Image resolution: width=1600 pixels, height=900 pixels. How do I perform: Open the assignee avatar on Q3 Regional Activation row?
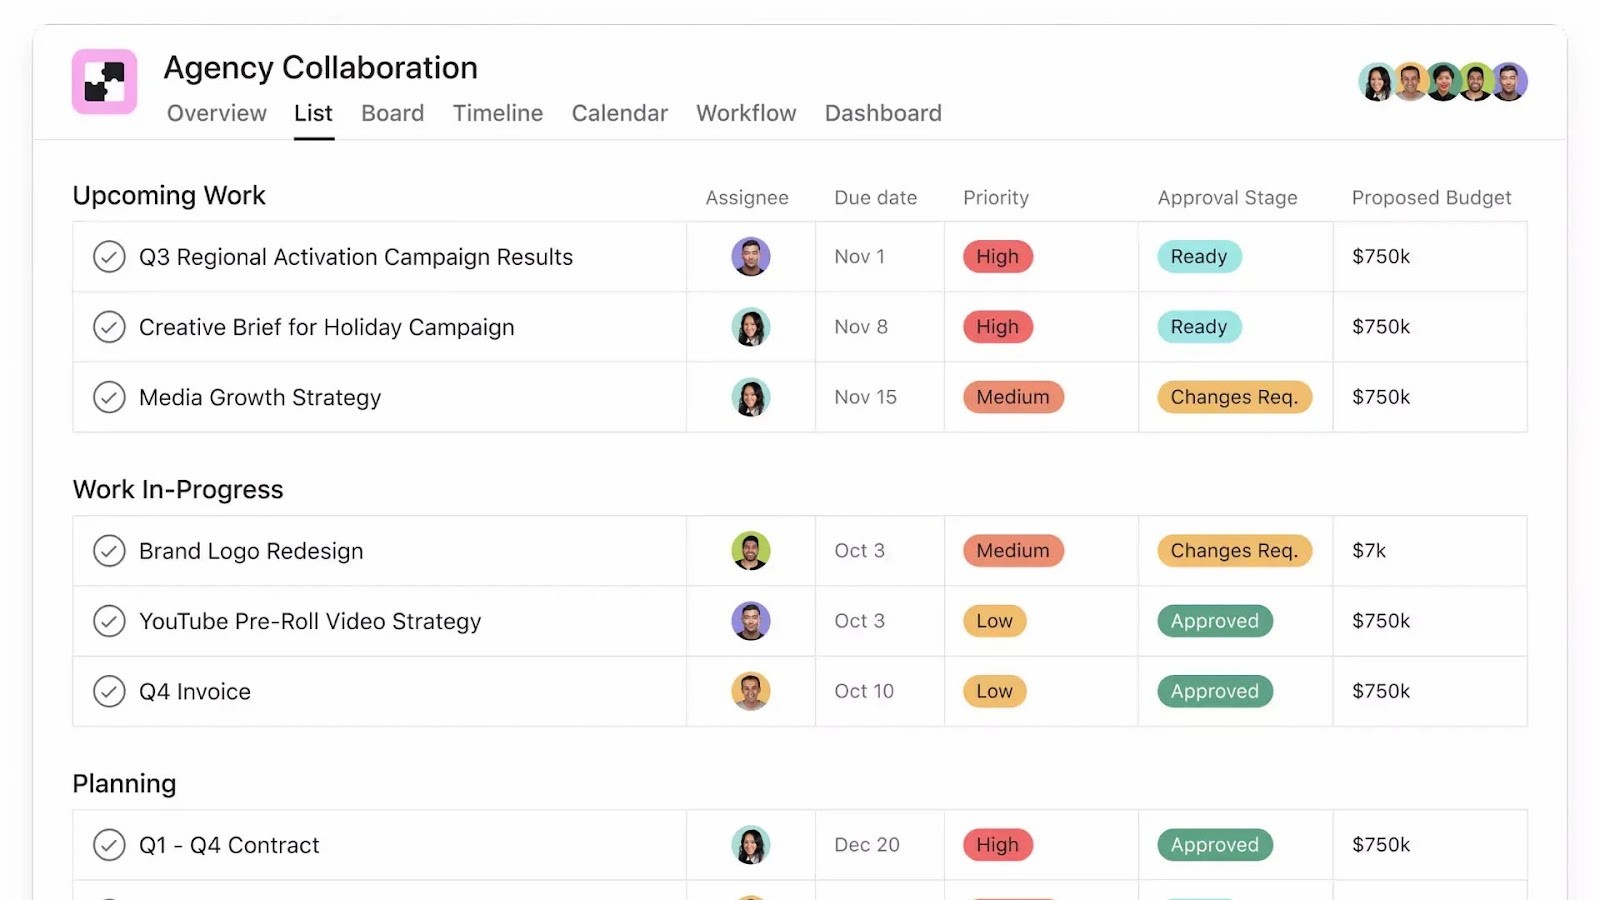tap(750, 256)
